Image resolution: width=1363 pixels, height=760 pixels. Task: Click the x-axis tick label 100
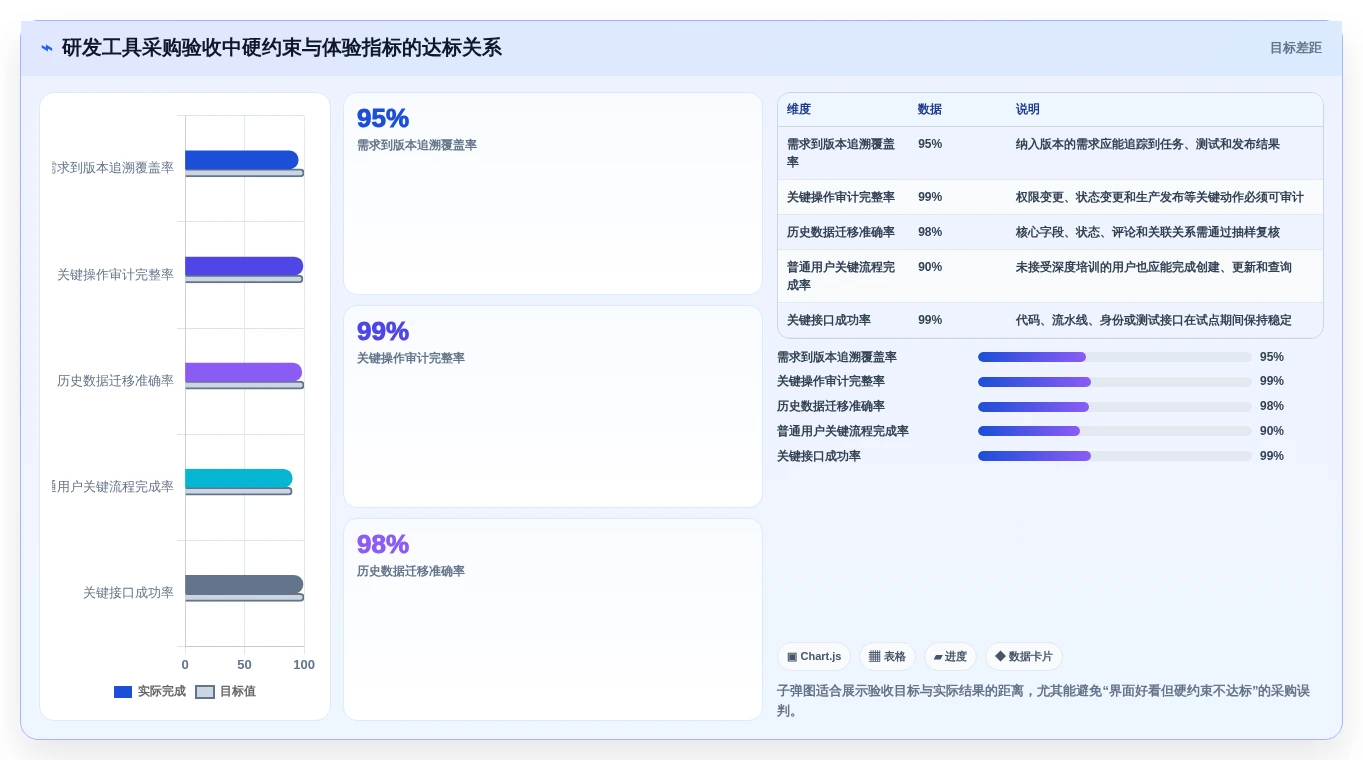(304, 665)
